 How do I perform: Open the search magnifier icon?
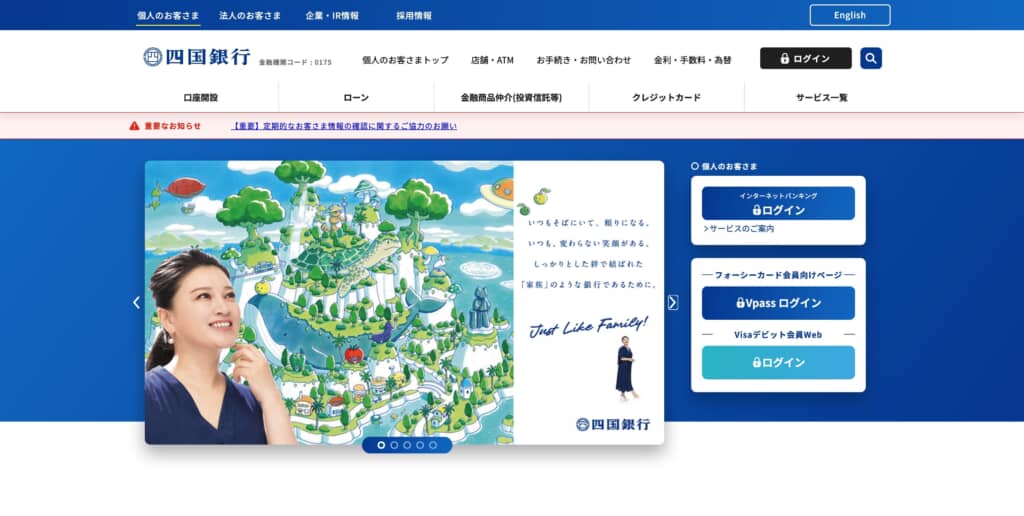871,58
